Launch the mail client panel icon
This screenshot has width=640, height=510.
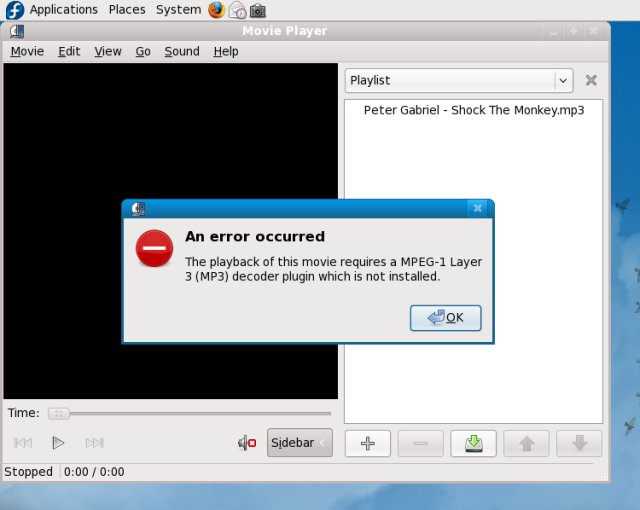pyautogui.click(x=237, y=10)
